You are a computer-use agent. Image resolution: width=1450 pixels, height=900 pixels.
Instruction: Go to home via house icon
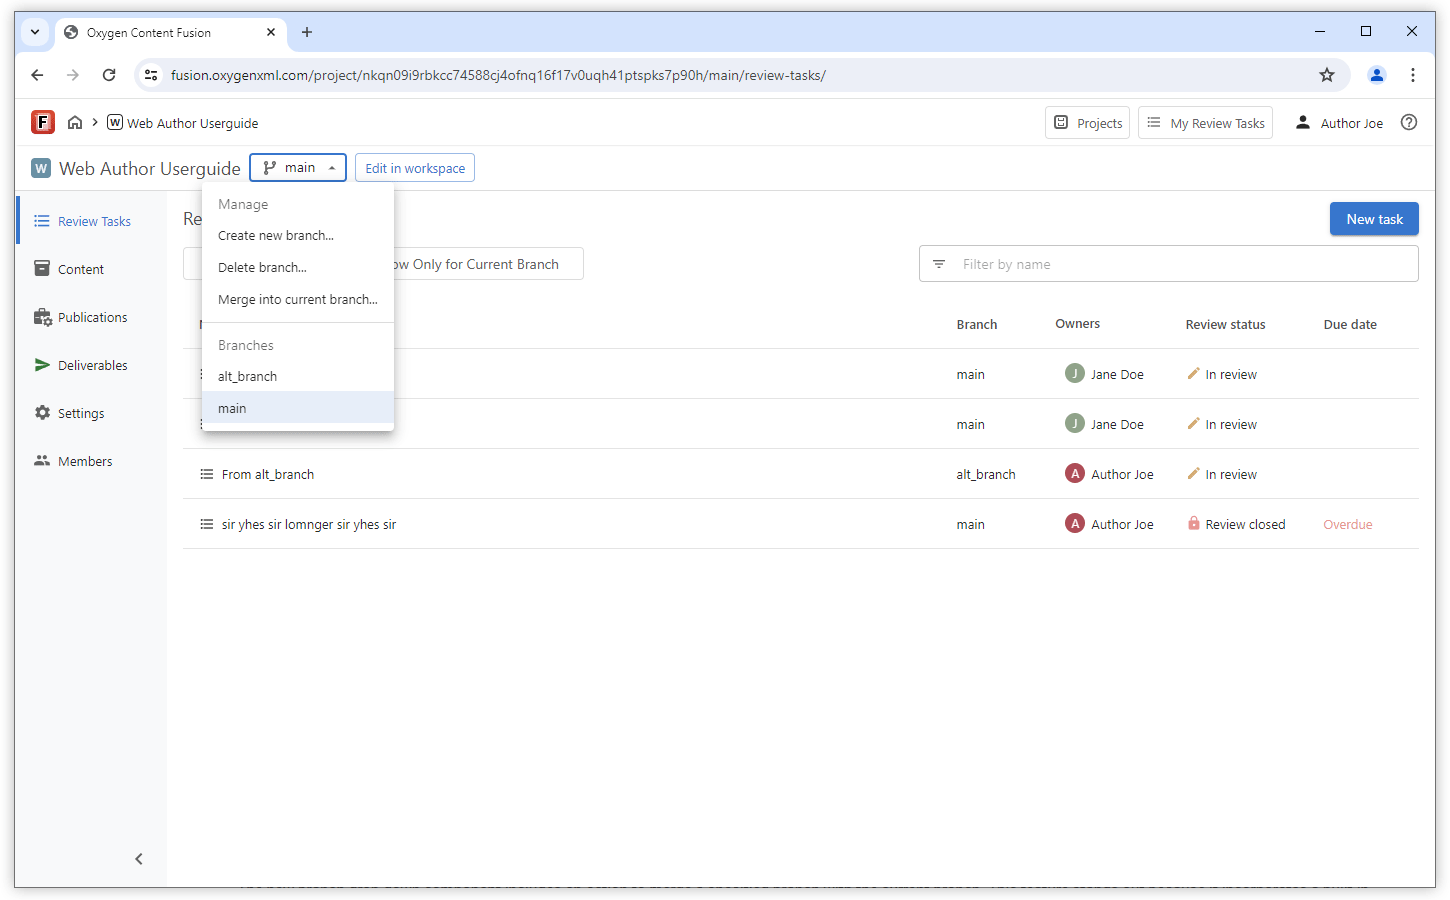75,123
